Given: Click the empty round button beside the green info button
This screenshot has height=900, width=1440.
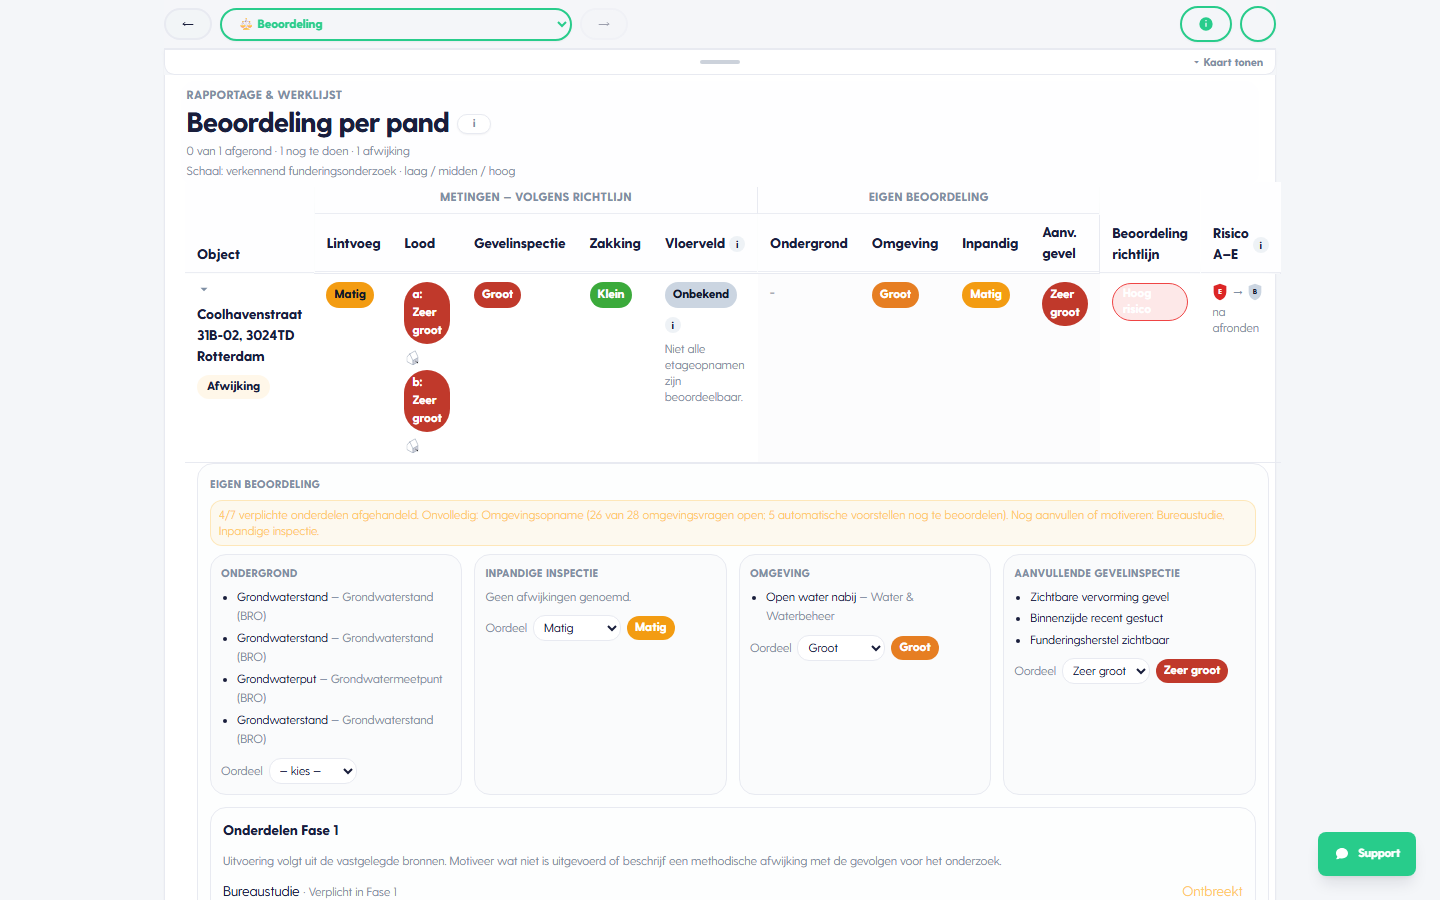Looking at the screenshot, I should pyautogui.click(x=1258, y=24).
